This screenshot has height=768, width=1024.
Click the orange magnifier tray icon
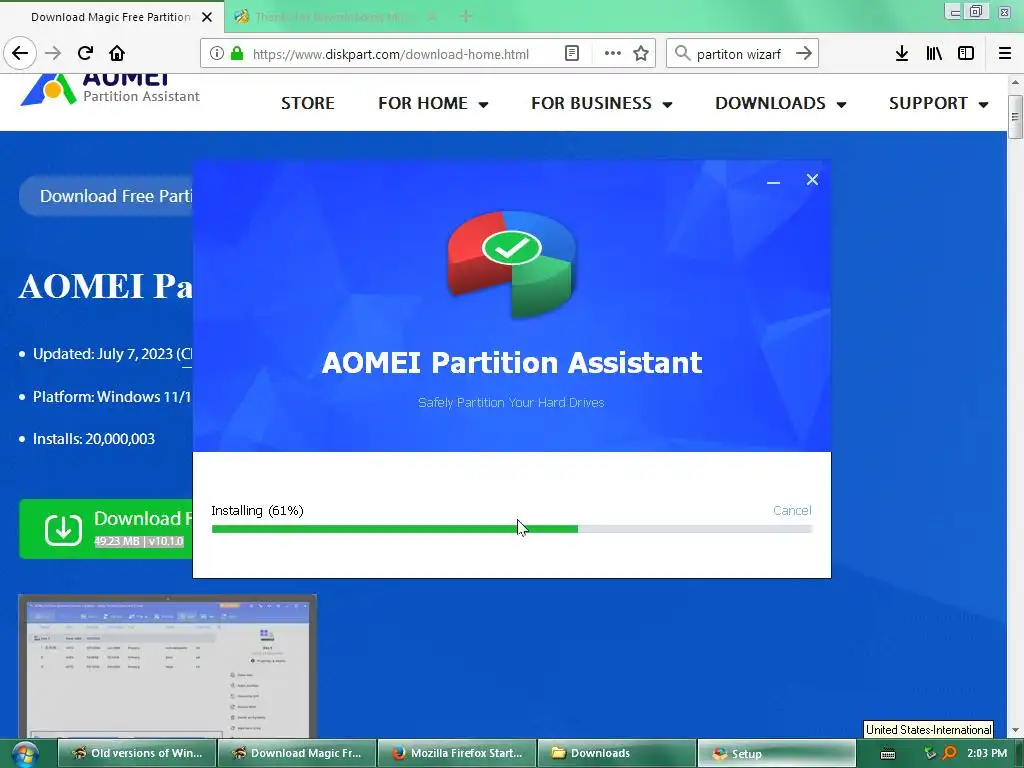[950, 753]
